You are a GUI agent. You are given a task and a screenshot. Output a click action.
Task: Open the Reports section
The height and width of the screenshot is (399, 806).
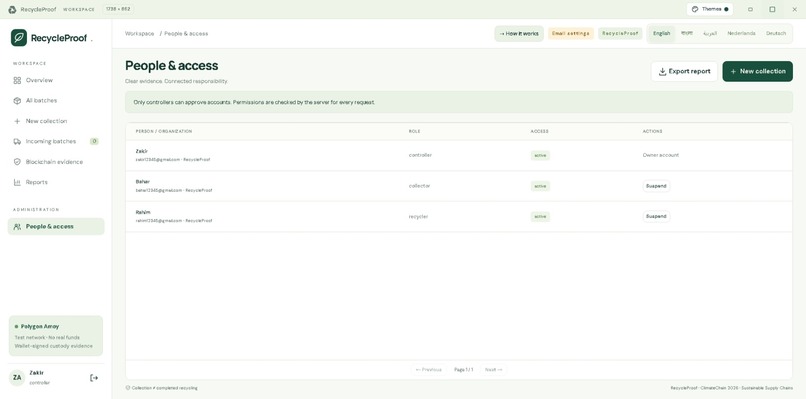[x=56, y=182]
